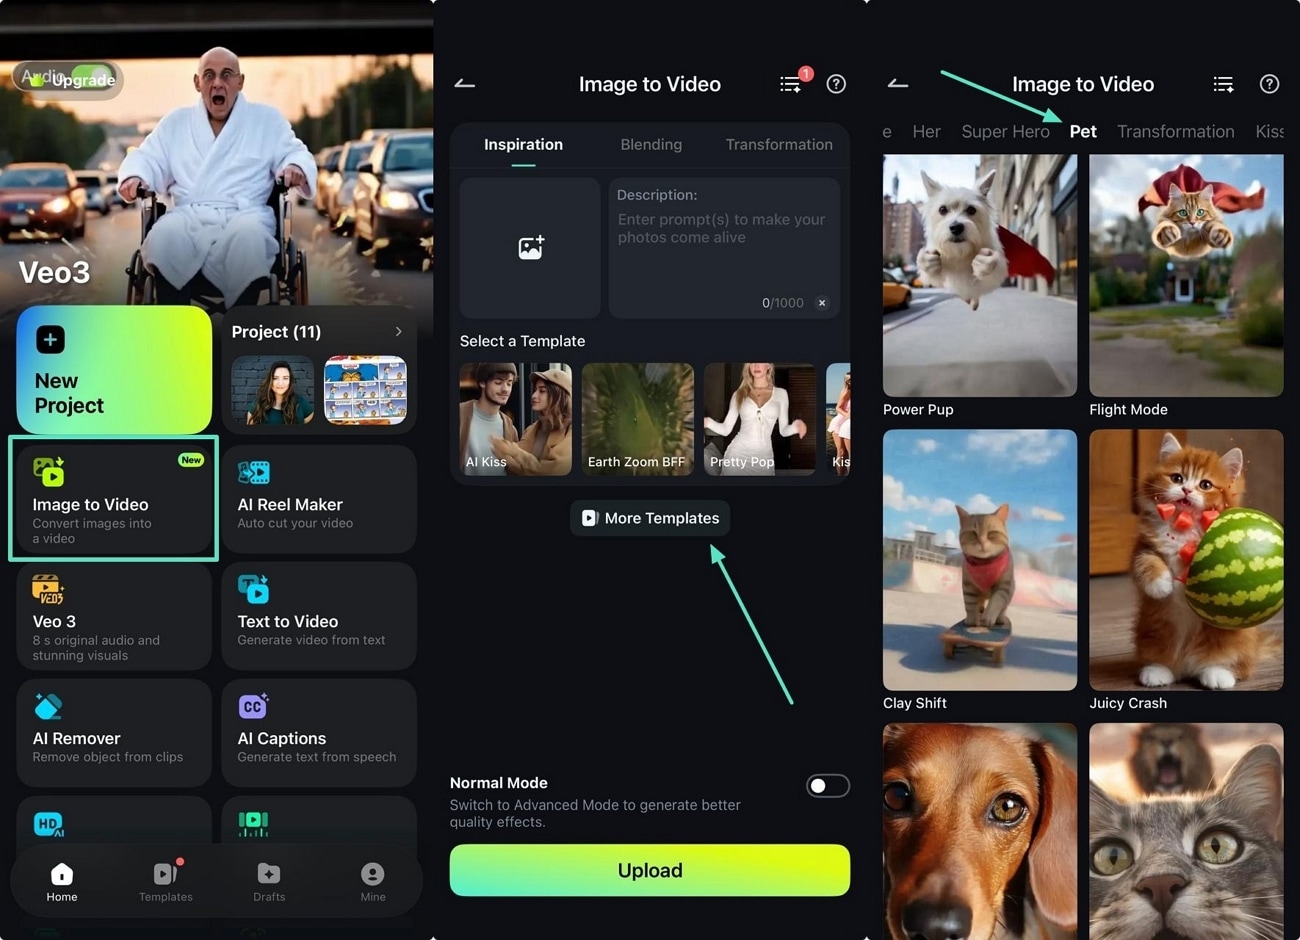Image resolution: width=1300 pixels, height=940 pixels.
Task: Tap the New Project card
Action: [x=114, y=369]
